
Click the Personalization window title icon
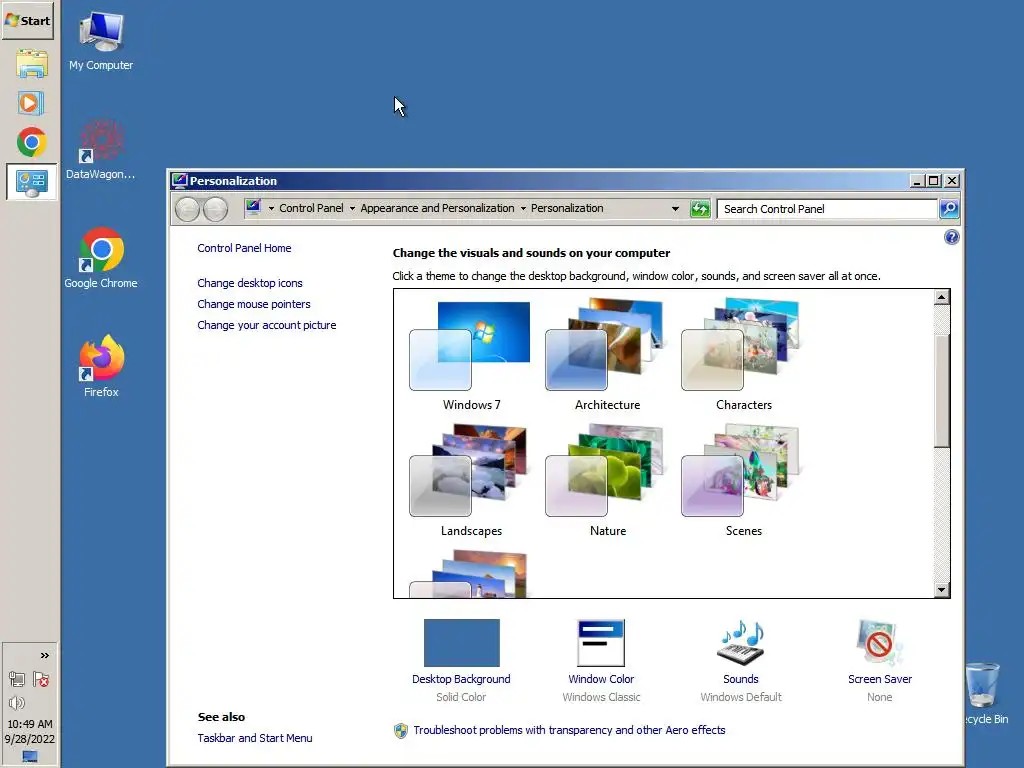[x=180, y=181]
